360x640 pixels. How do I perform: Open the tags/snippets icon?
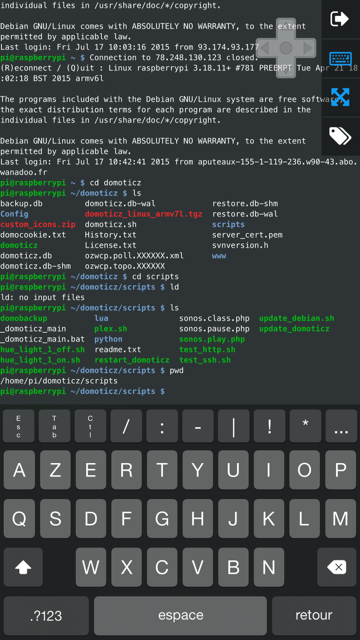coord(340,136)
